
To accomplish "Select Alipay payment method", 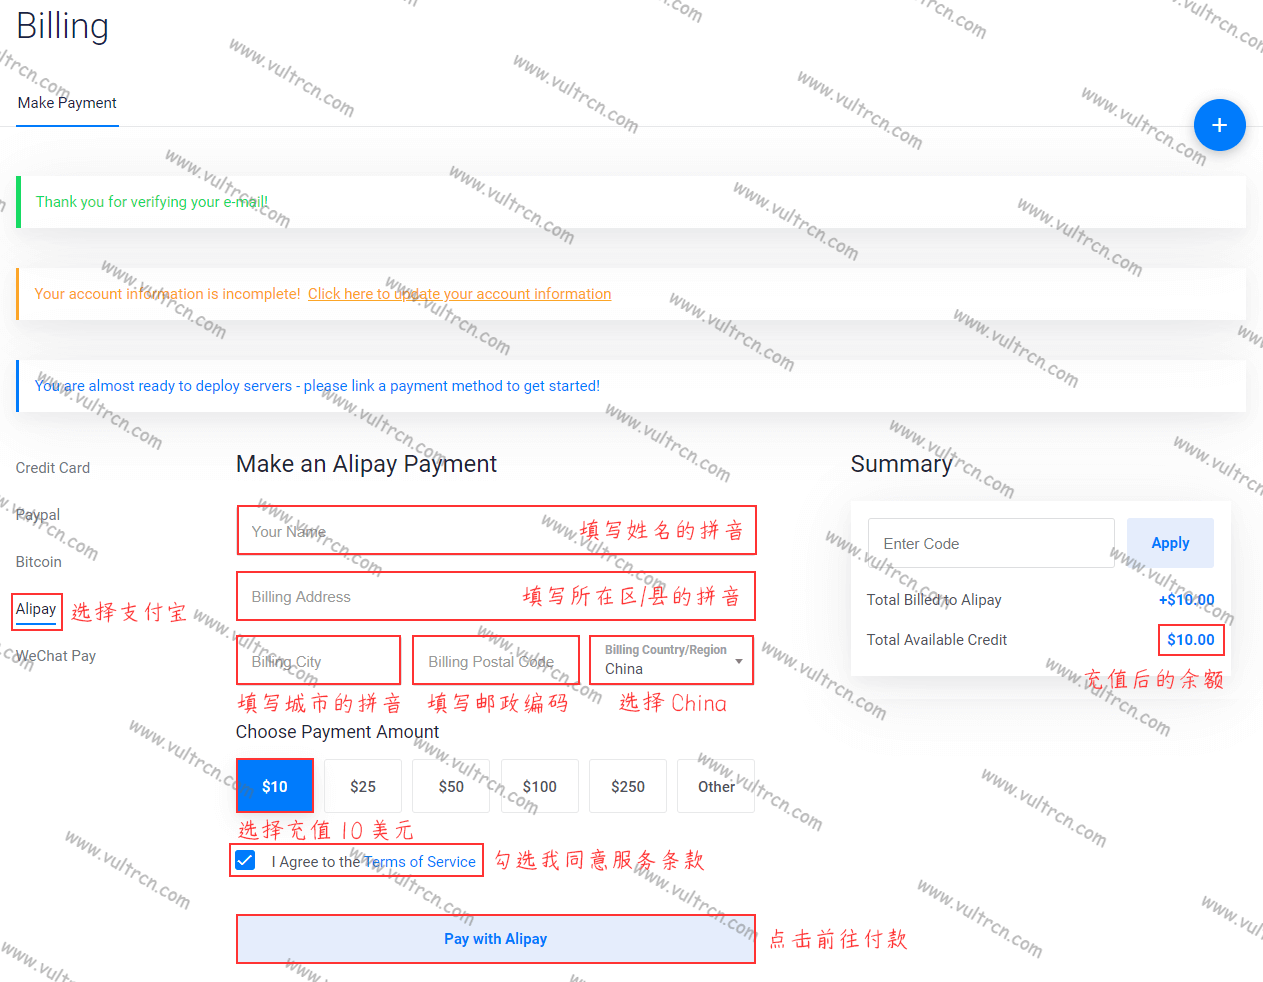I will [x=36, y=609].
